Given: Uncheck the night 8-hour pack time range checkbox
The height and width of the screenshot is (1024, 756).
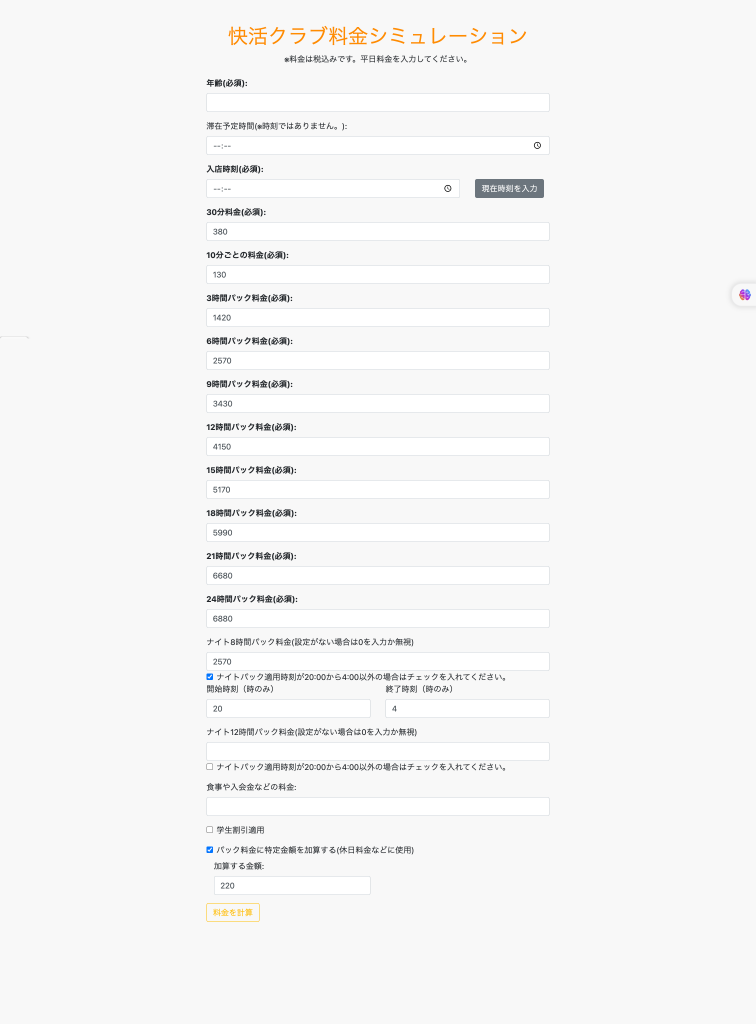Looking at the screenshot, I should 210,677.
